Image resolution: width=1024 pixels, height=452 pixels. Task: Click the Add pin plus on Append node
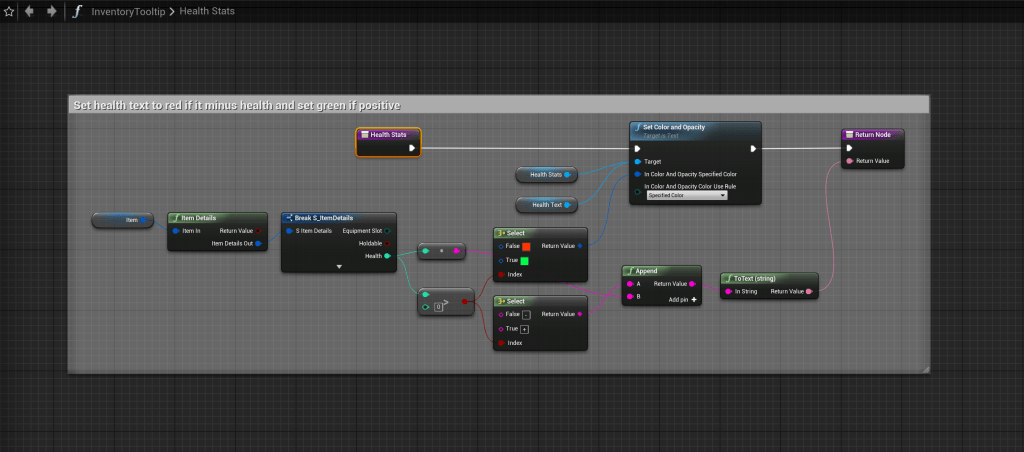point(693,299)
